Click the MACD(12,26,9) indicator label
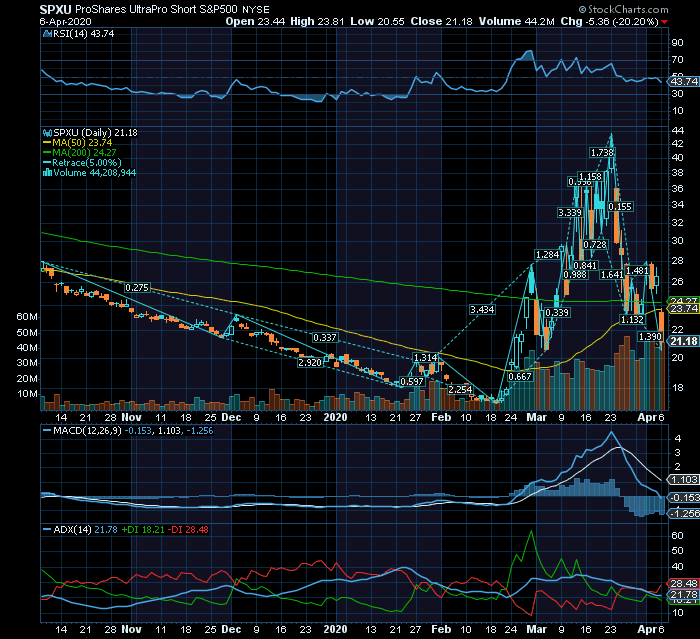The image size is (700, 639). click(x=87, y=431)
